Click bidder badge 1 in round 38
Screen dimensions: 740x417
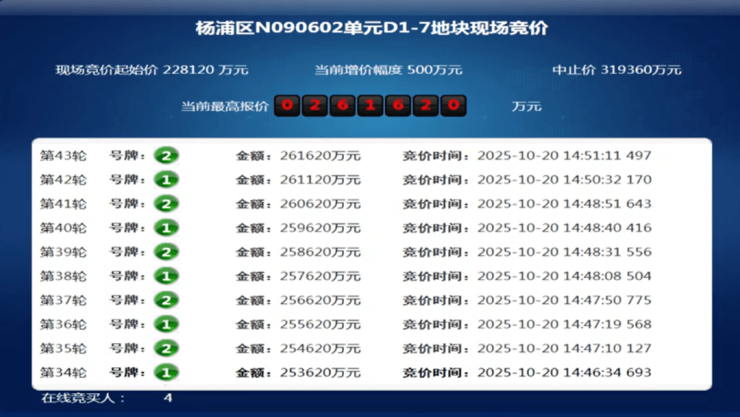pos(166,276)
